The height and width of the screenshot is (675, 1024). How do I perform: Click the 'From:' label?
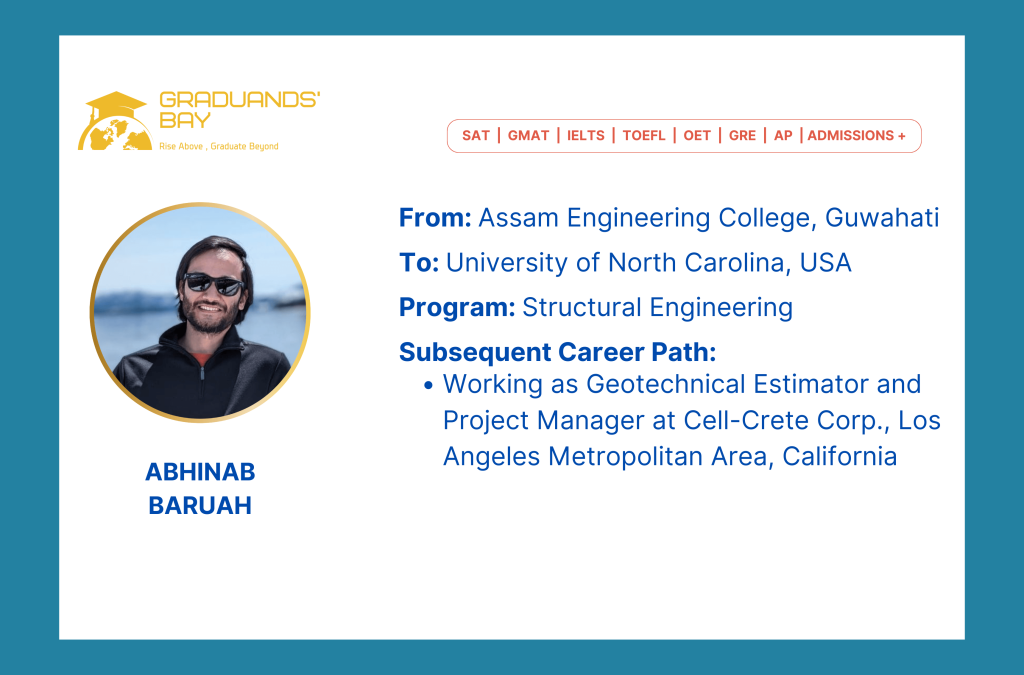(435, 218)
